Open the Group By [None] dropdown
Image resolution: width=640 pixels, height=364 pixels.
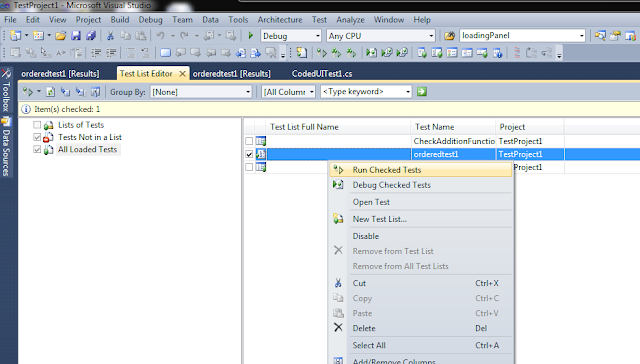(248, 92)
